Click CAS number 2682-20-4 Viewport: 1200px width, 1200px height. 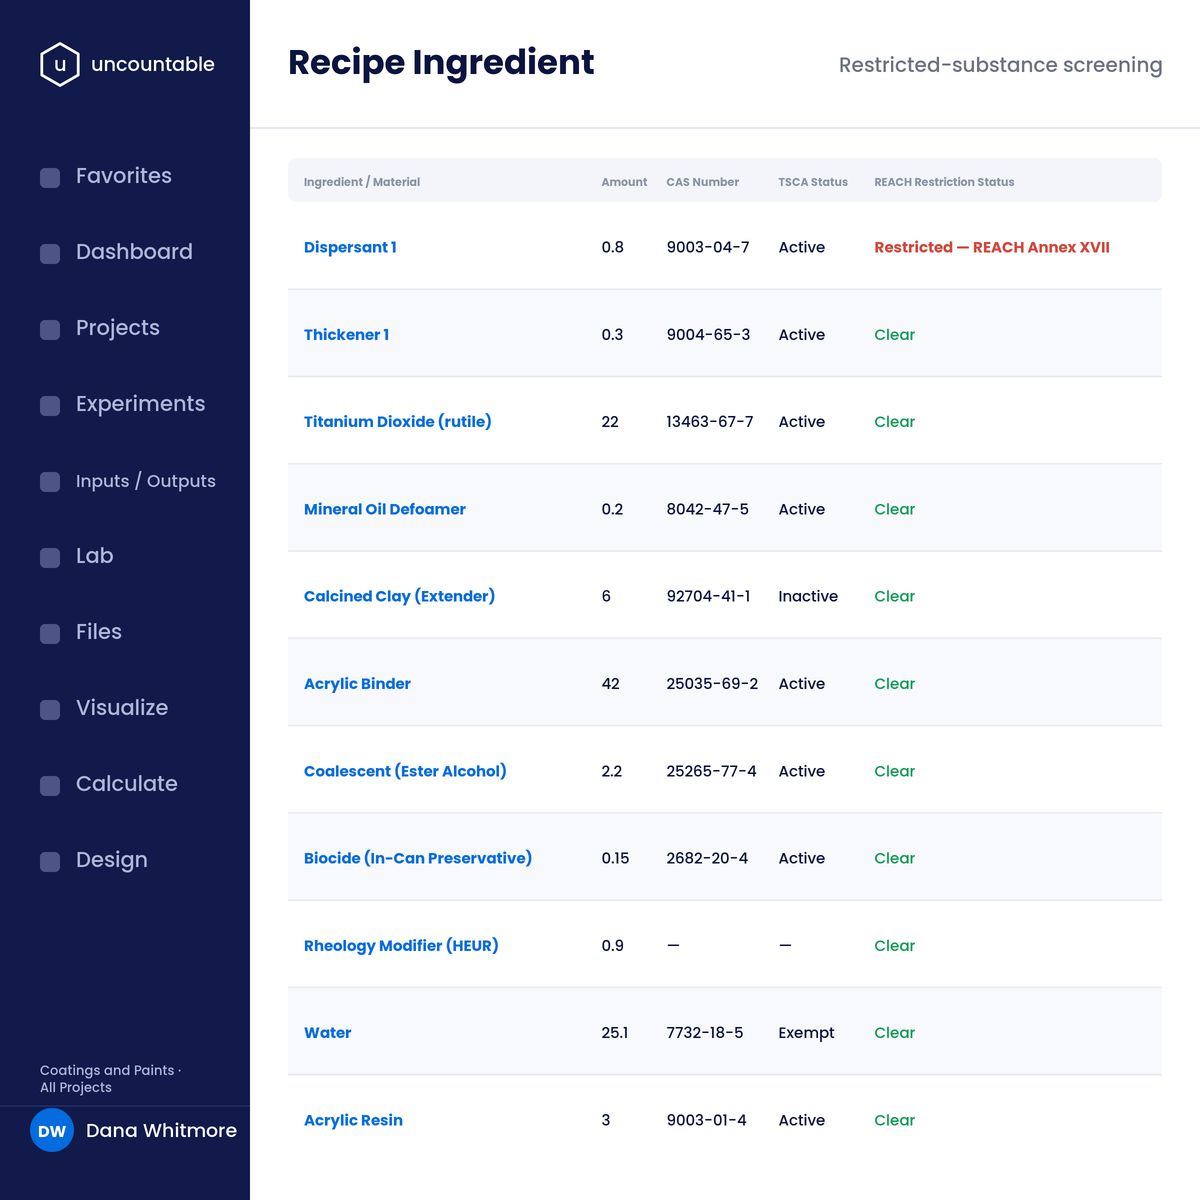[707, 858]
